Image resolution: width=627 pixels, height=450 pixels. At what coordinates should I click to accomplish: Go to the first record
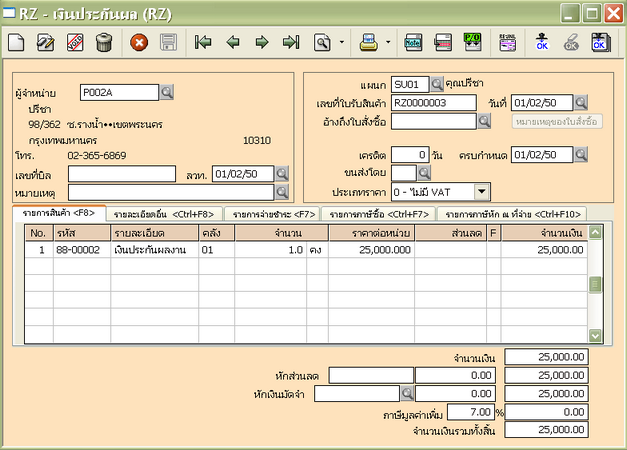204,43
